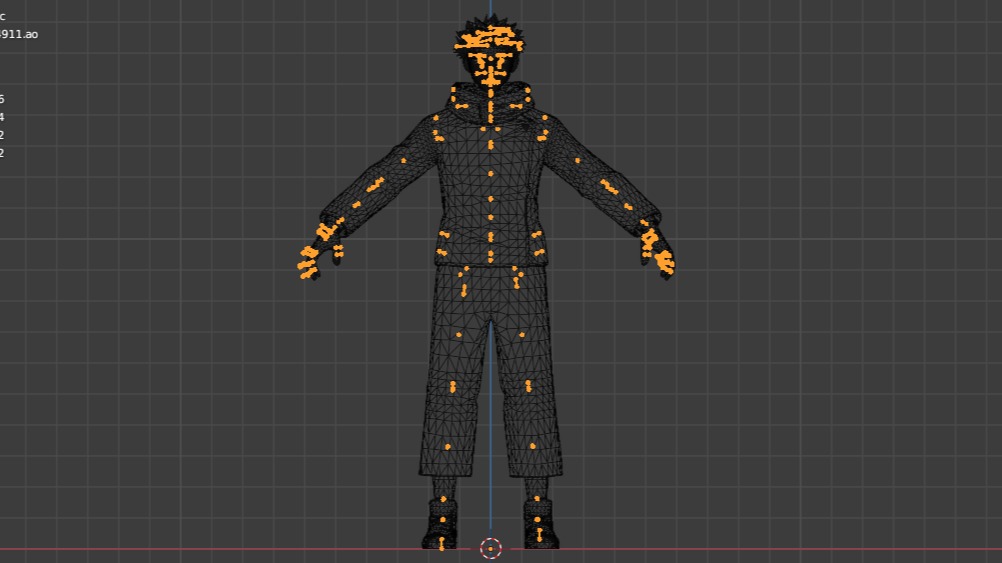Click the blue vertical axis line above the head
The image size is (1002, 563).
click(490, 8)
